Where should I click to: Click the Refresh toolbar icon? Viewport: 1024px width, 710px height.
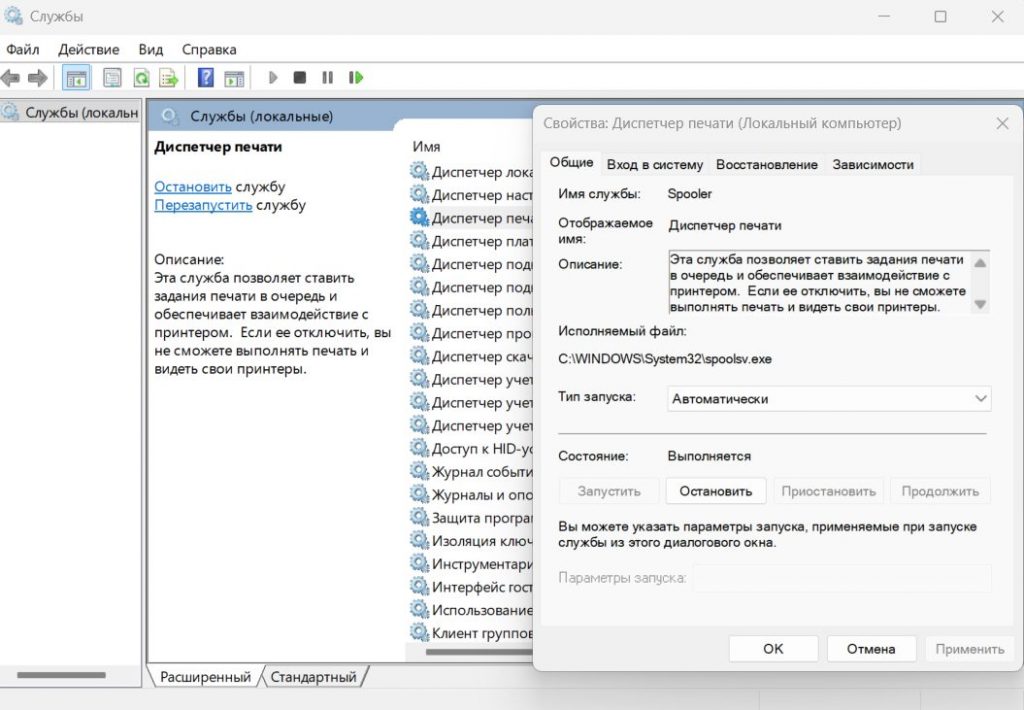[x=141, y=78]
